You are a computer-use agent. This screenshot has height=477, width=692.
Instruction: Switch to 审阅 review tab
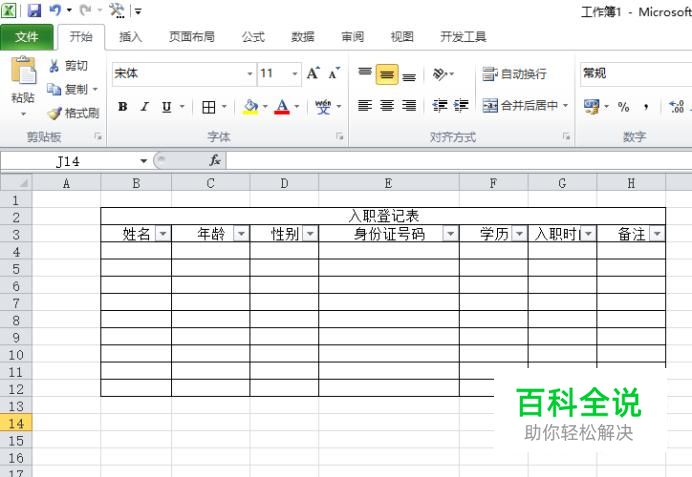(x=353, y=37)
